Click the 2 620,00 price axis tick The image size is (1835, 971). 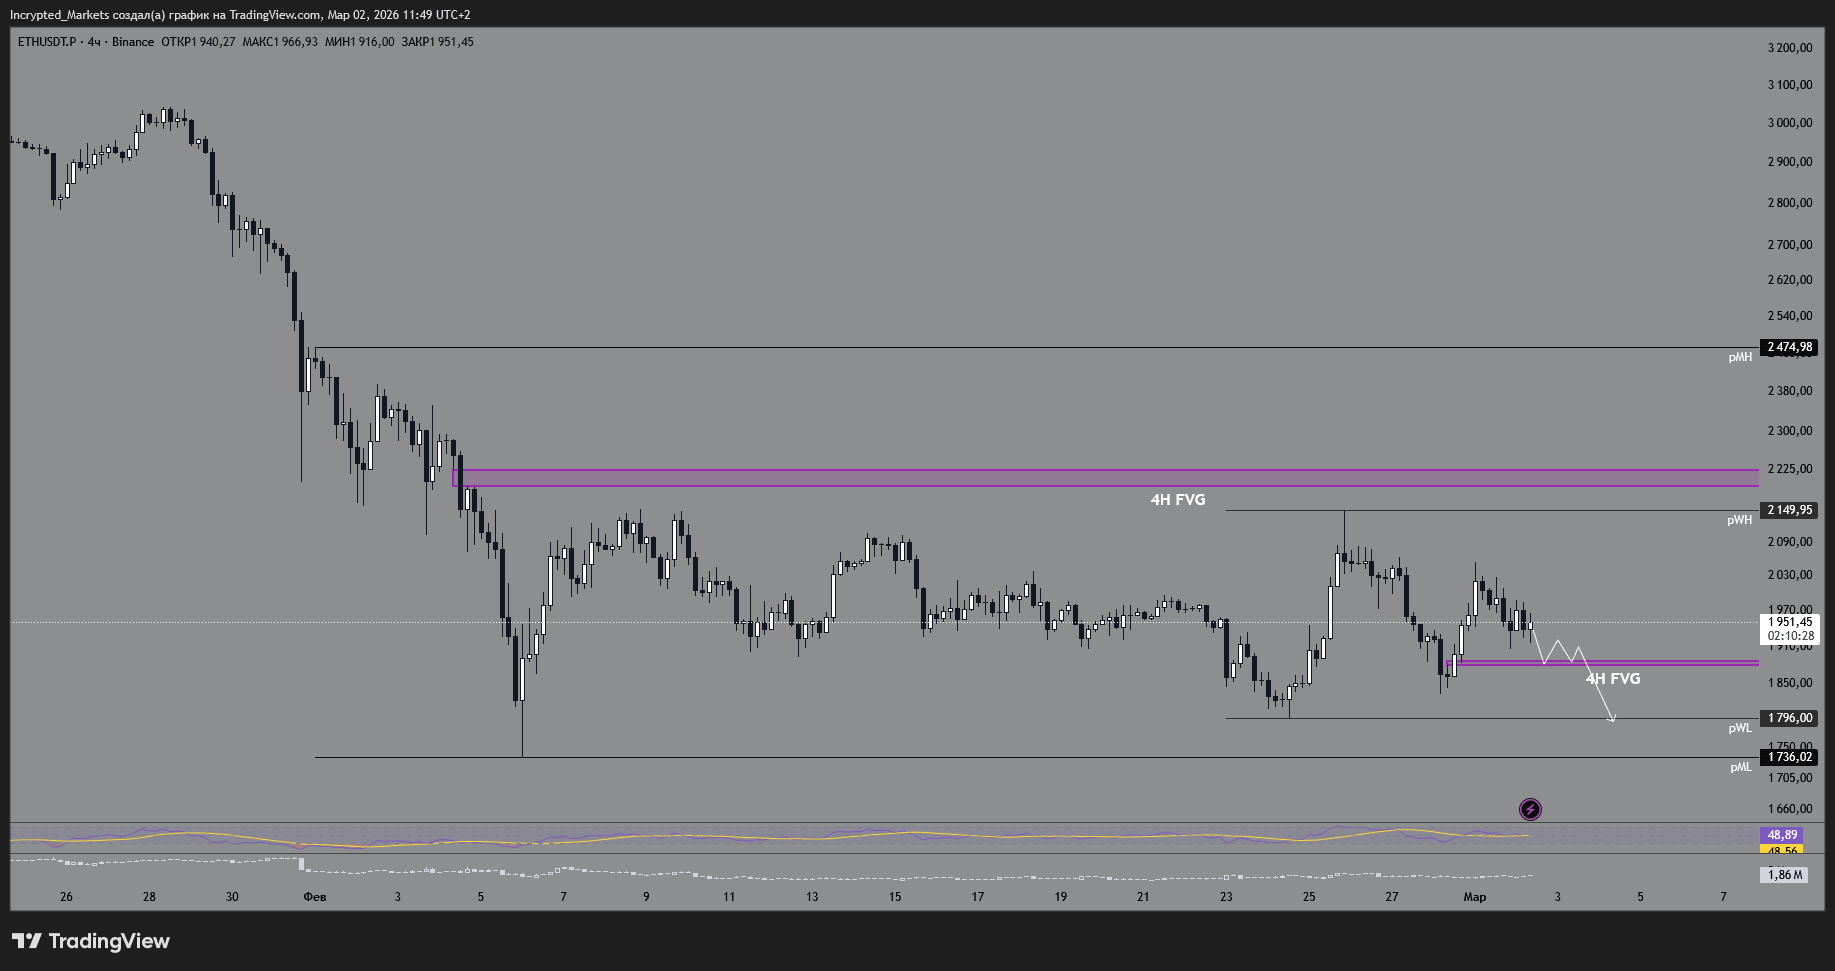pos(1790,280)
